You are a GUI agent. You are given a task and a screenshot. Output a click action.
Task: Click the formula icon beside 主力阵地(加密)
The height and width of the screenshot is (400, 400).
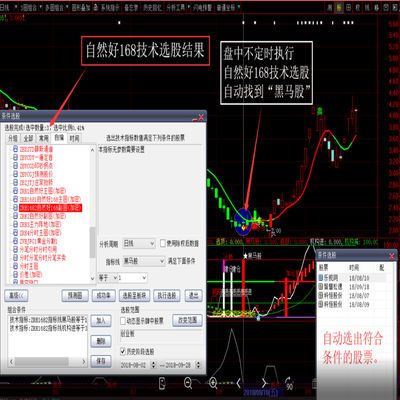coord(15,224)
